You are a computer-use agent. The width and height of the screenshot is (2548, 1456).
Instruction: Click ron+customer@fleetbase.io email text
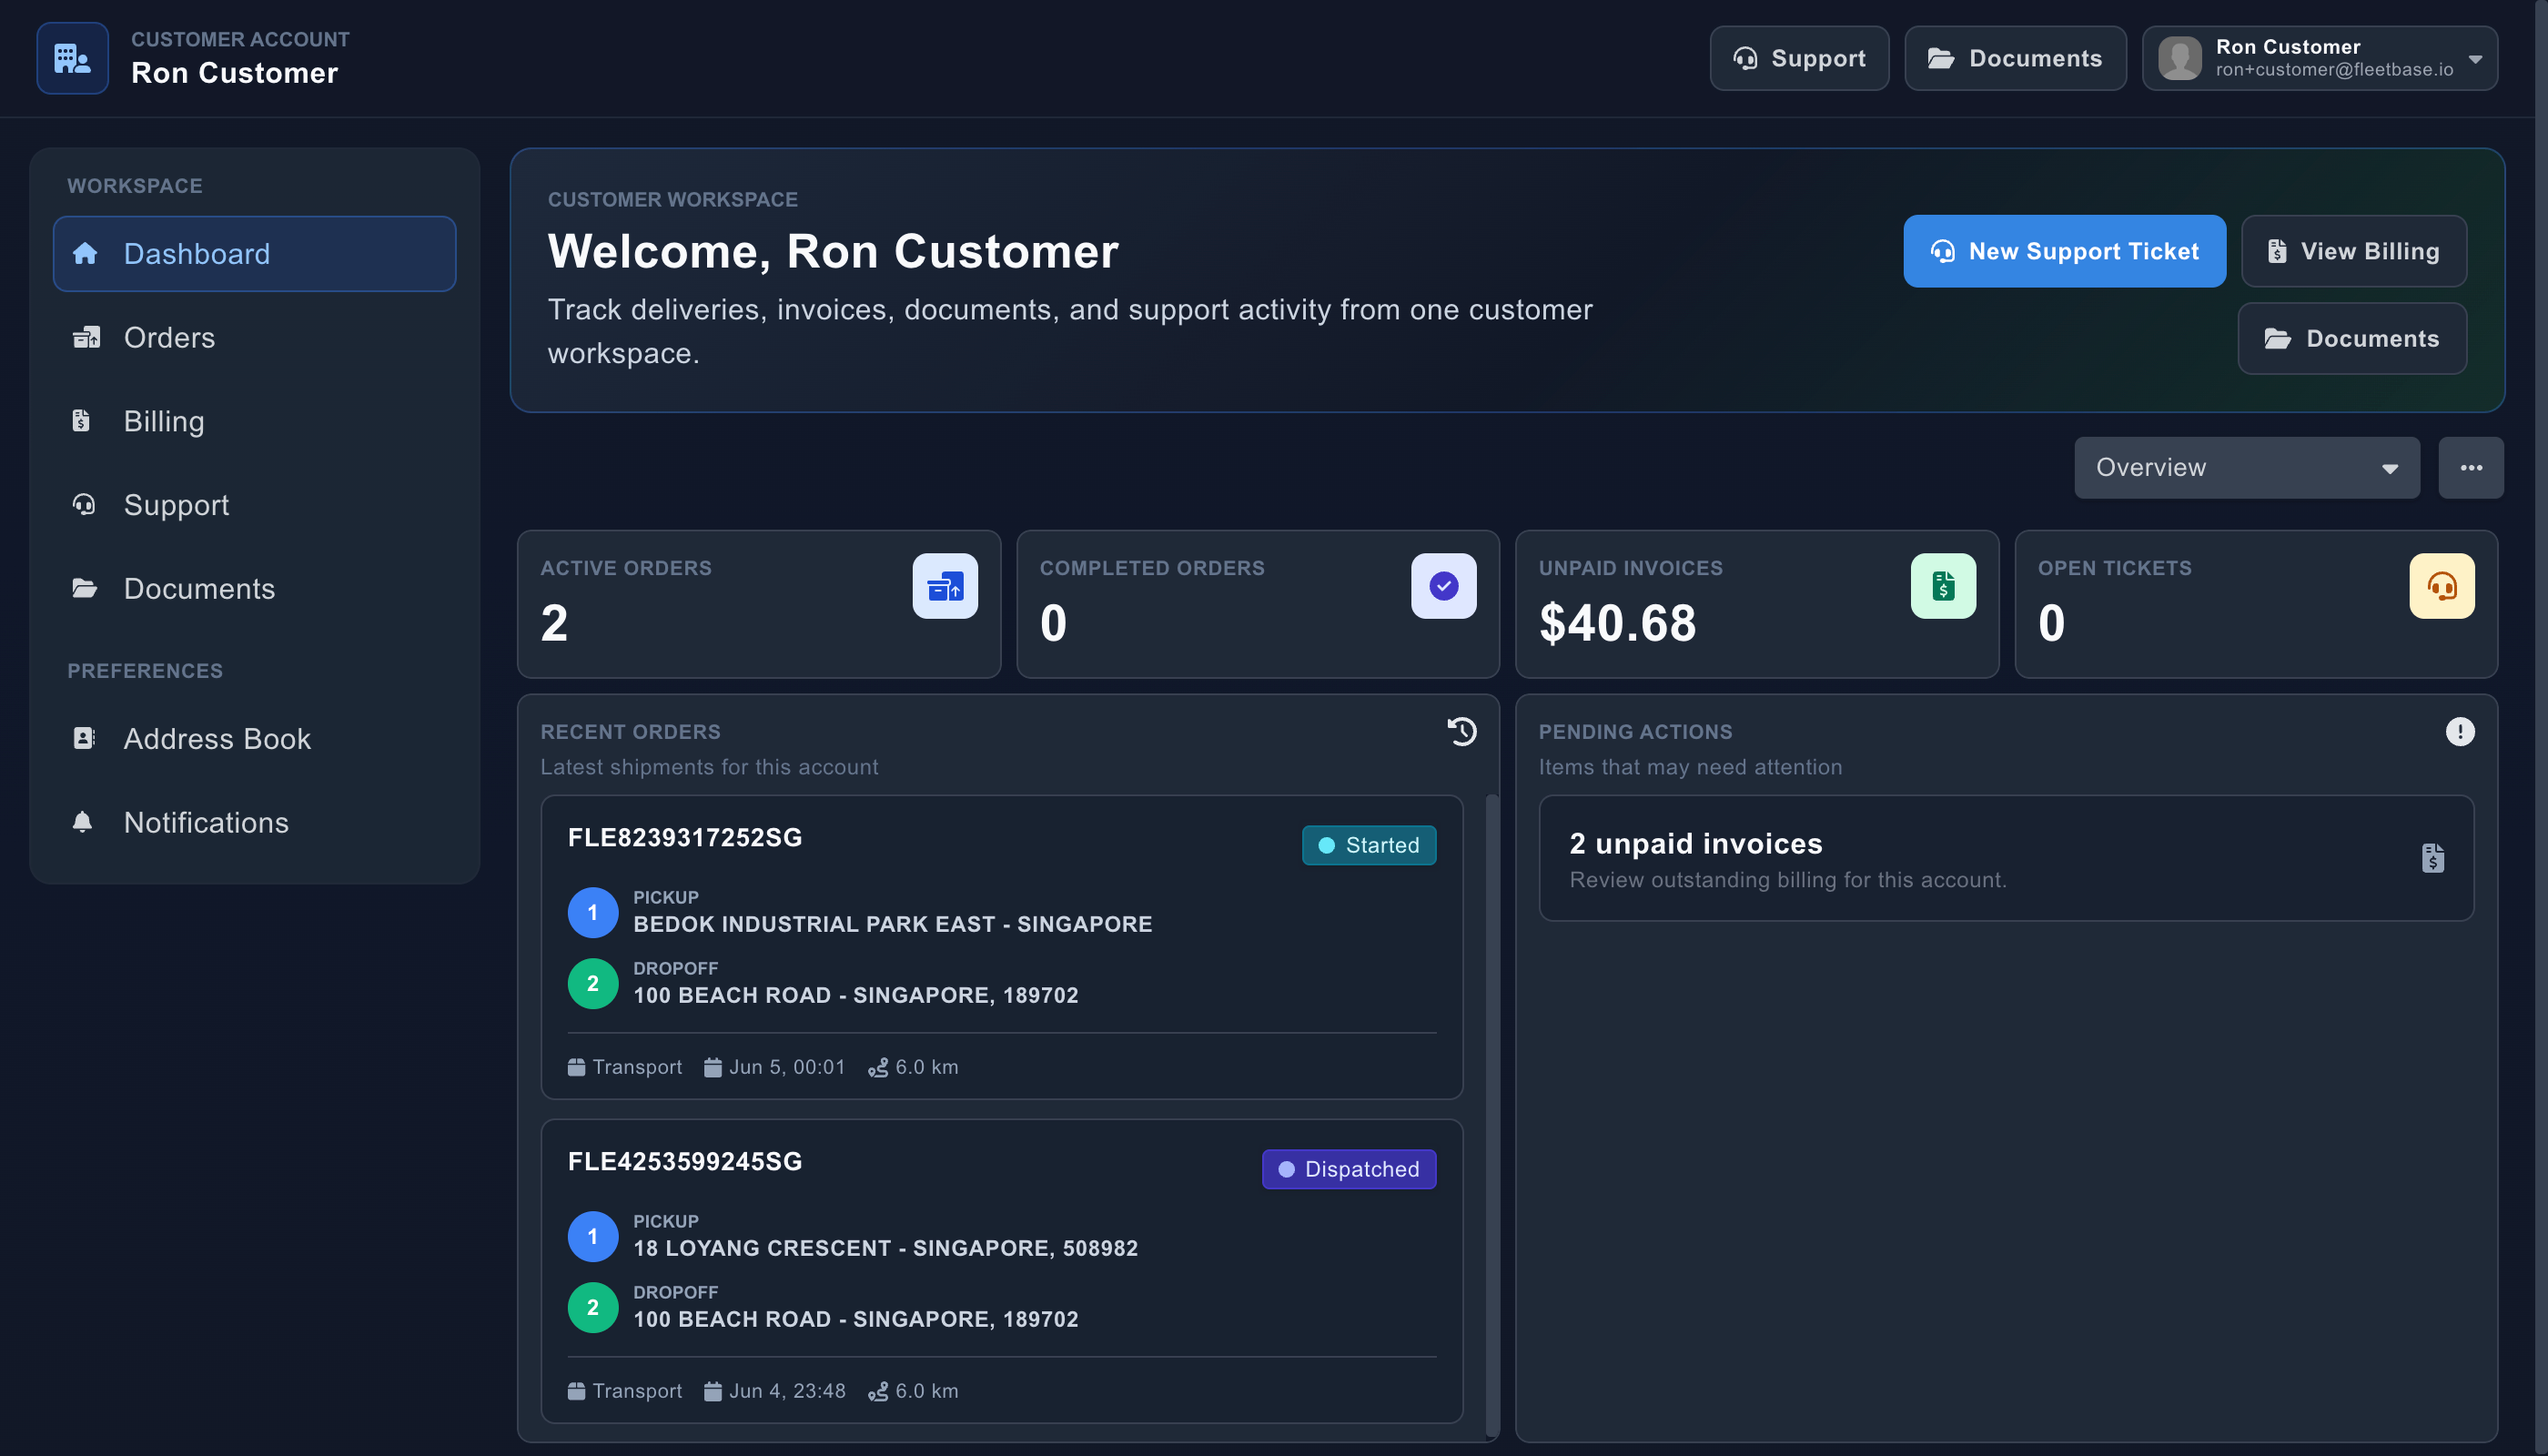tap(2334, 70)
